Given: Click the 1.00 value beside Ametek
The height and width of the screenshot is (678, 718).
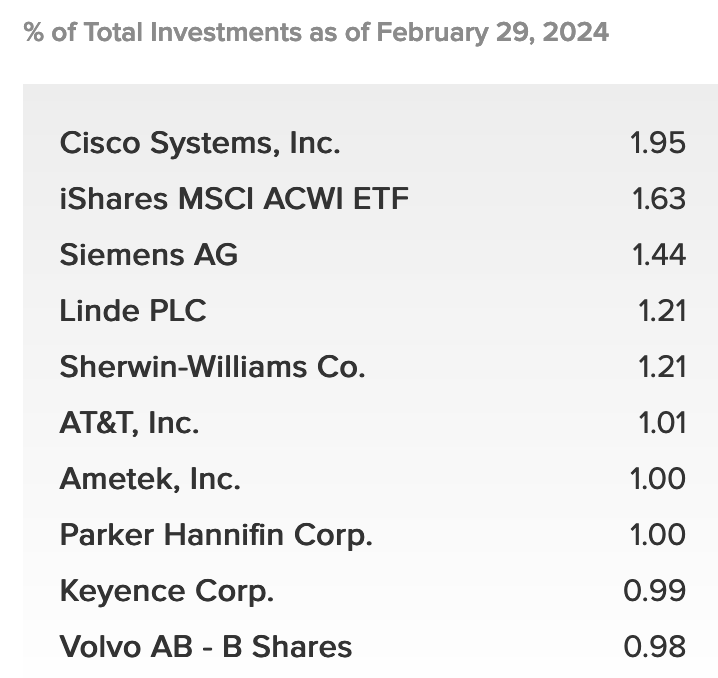Looking at the screenshot, I should 658,479.
